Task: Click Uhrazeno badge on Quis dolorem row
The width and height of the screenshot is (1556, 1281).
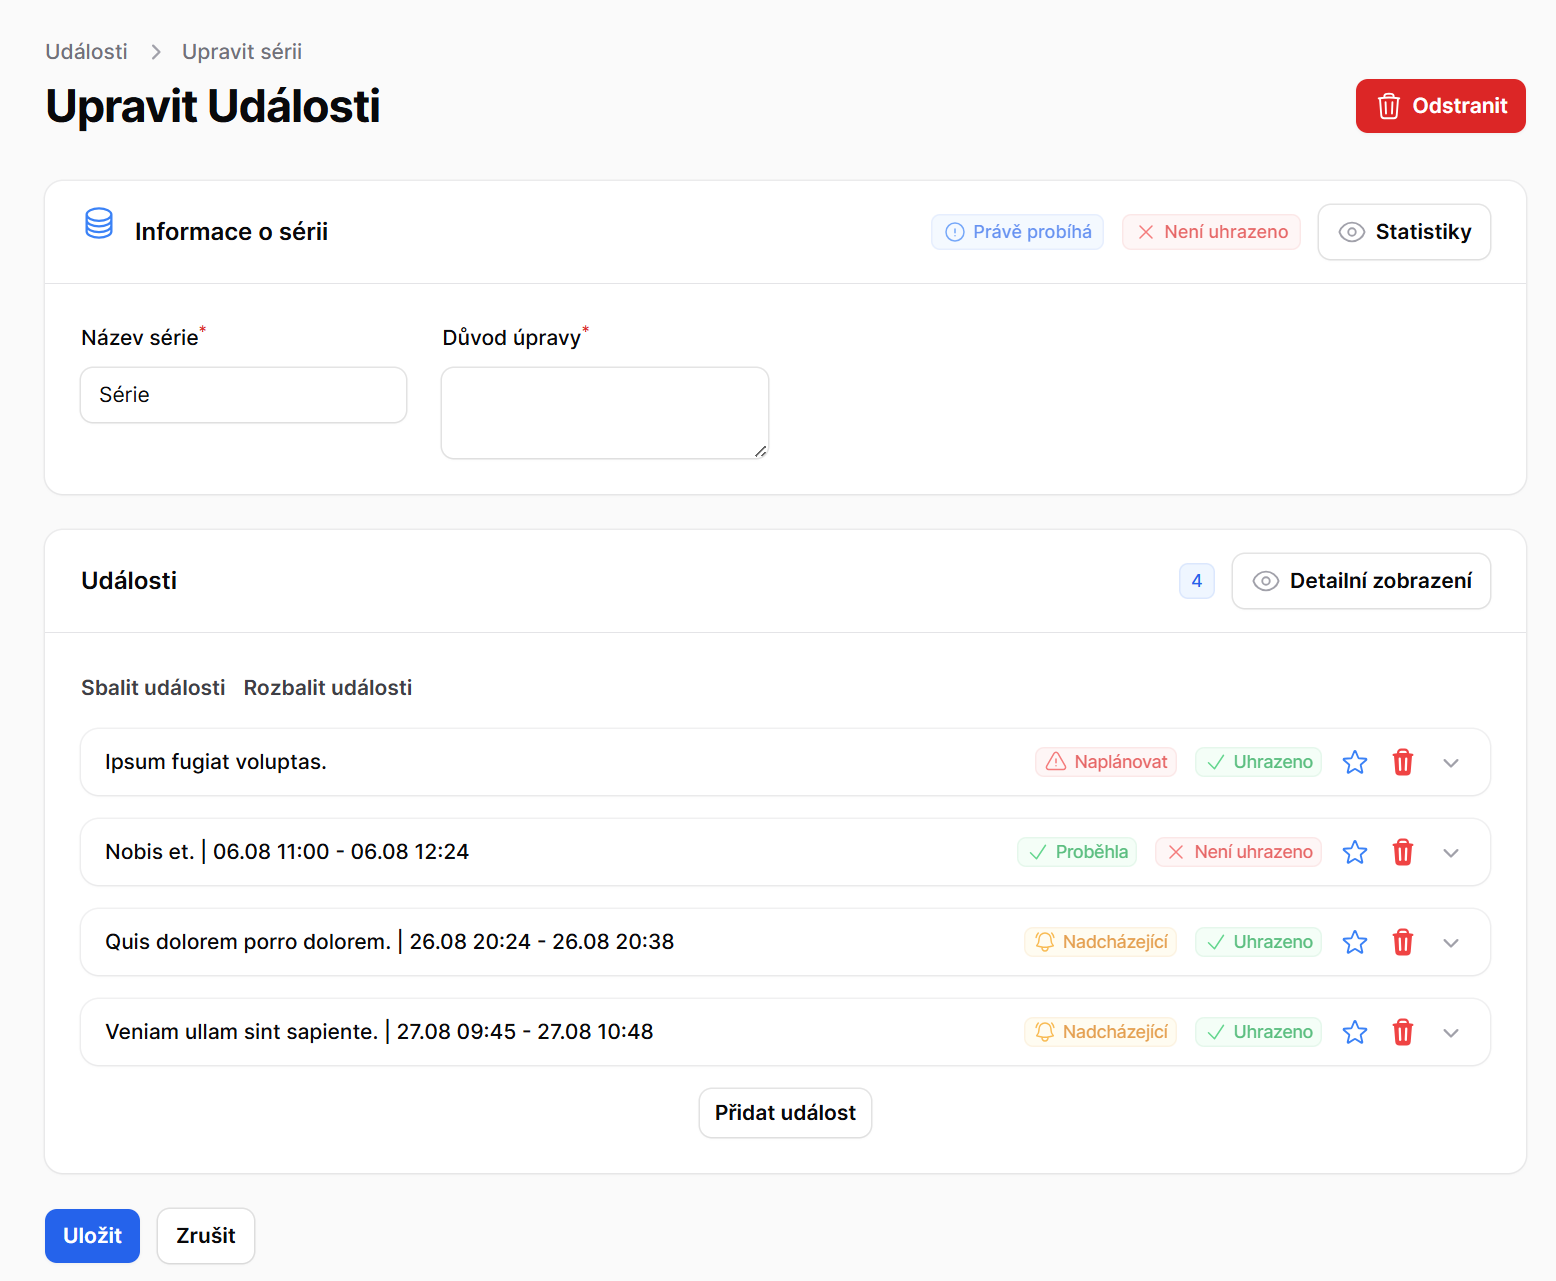Action: pos(1259,942)
